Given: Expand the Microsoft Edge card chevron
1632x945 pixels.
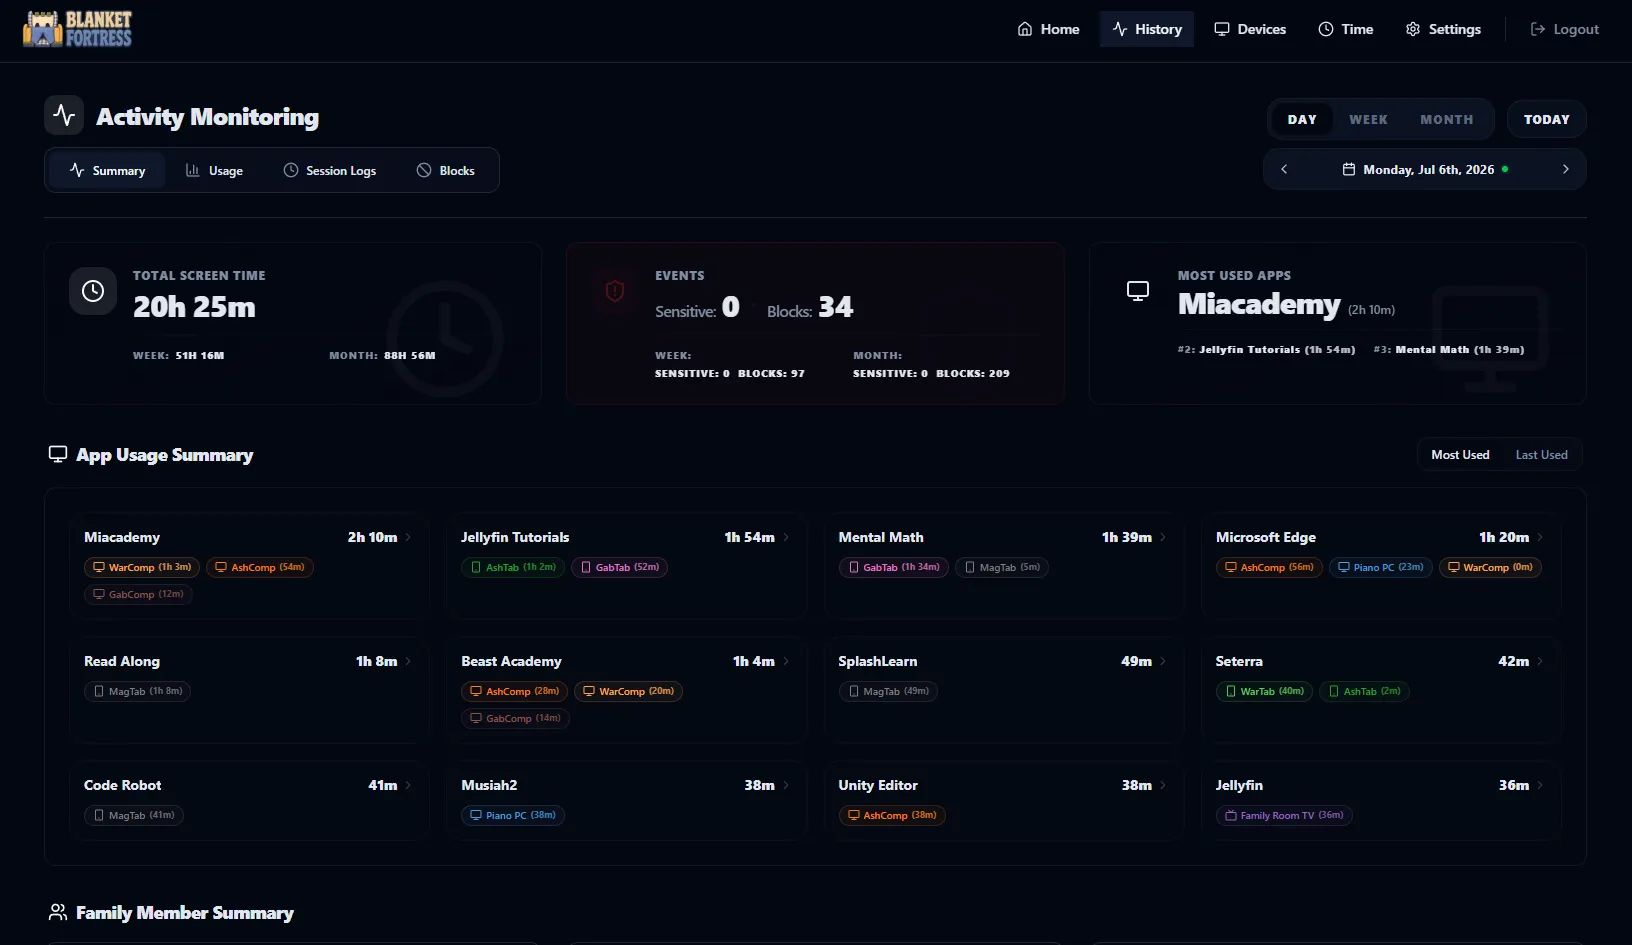Looking at the screenshot, I should [x=1540, y=537].
